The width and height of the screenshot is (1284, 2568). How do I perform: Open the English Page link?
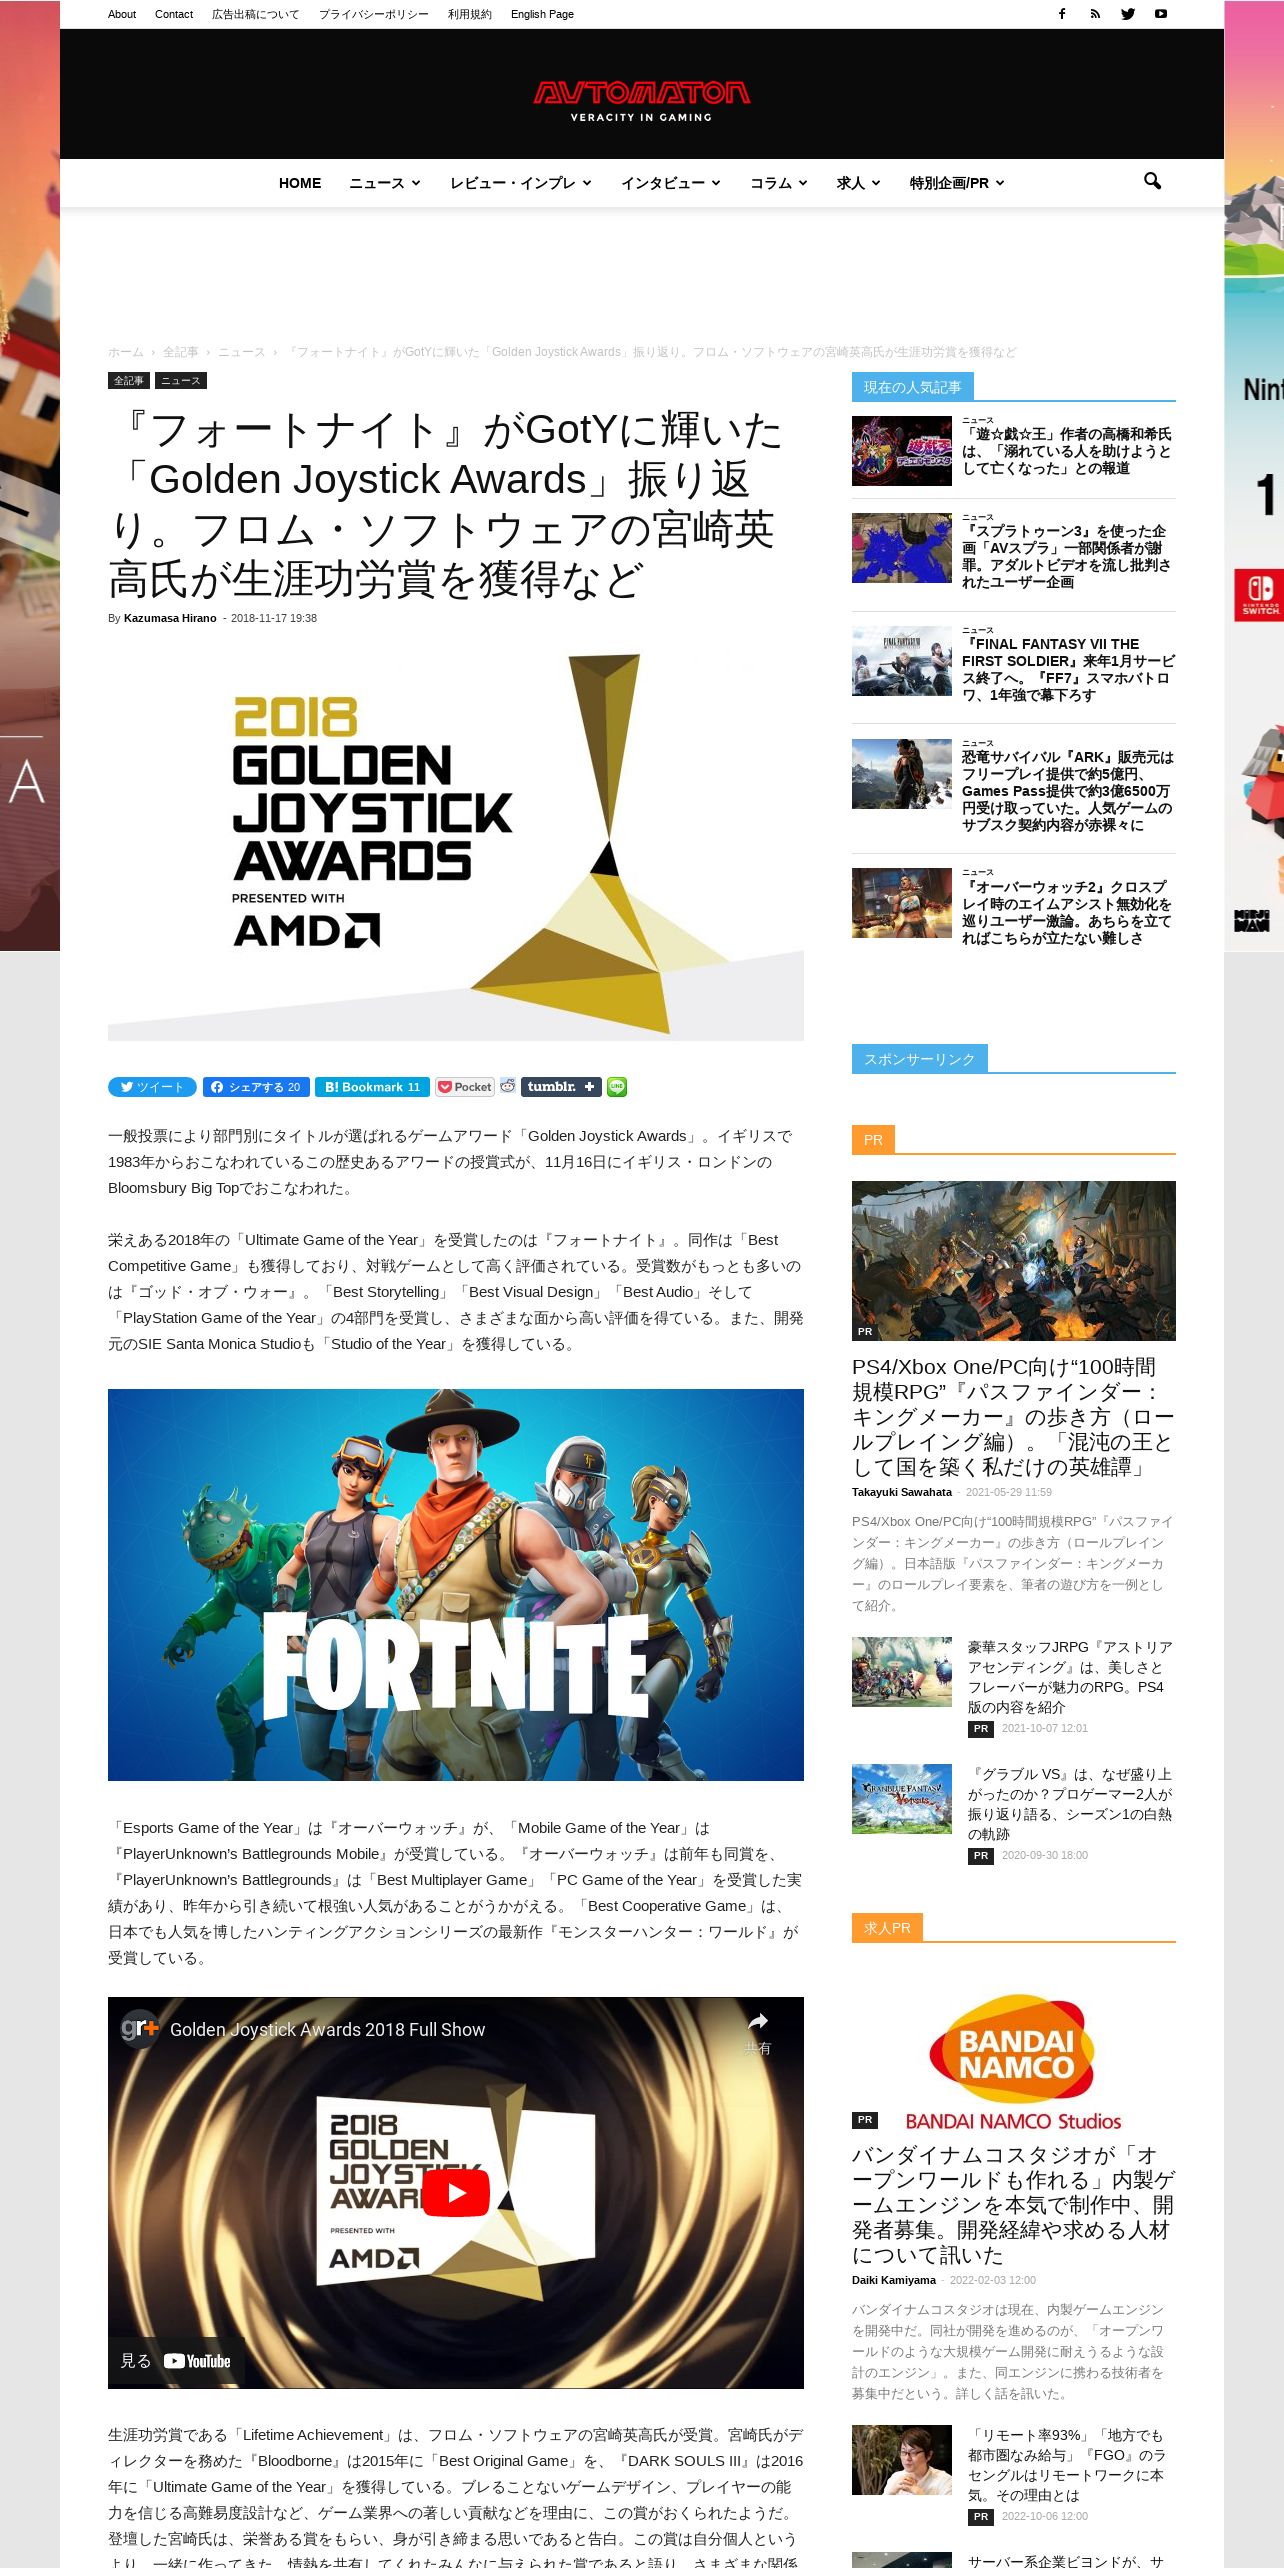pyautogui.click(x=542, y=14)
